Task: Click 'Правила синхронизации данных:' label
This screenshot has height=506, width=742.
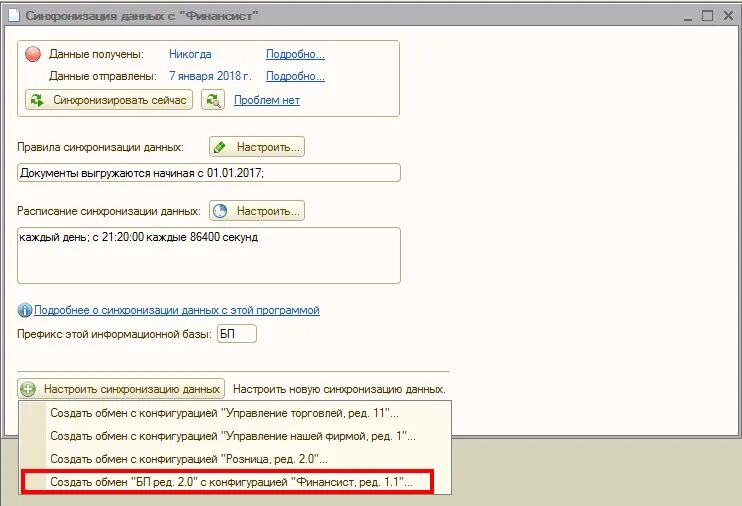Action: click(100, 147)
